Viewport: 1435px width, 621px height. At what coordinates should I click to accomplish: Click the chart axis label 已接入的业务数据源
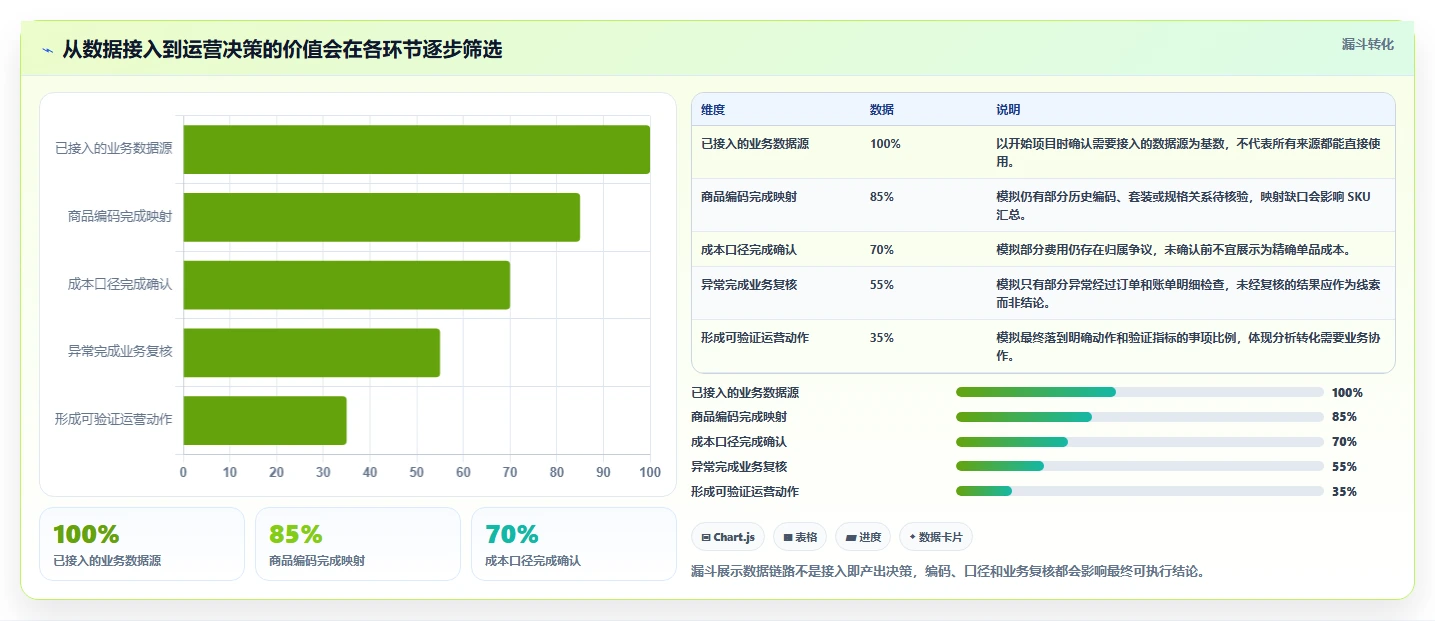[114, 148]
